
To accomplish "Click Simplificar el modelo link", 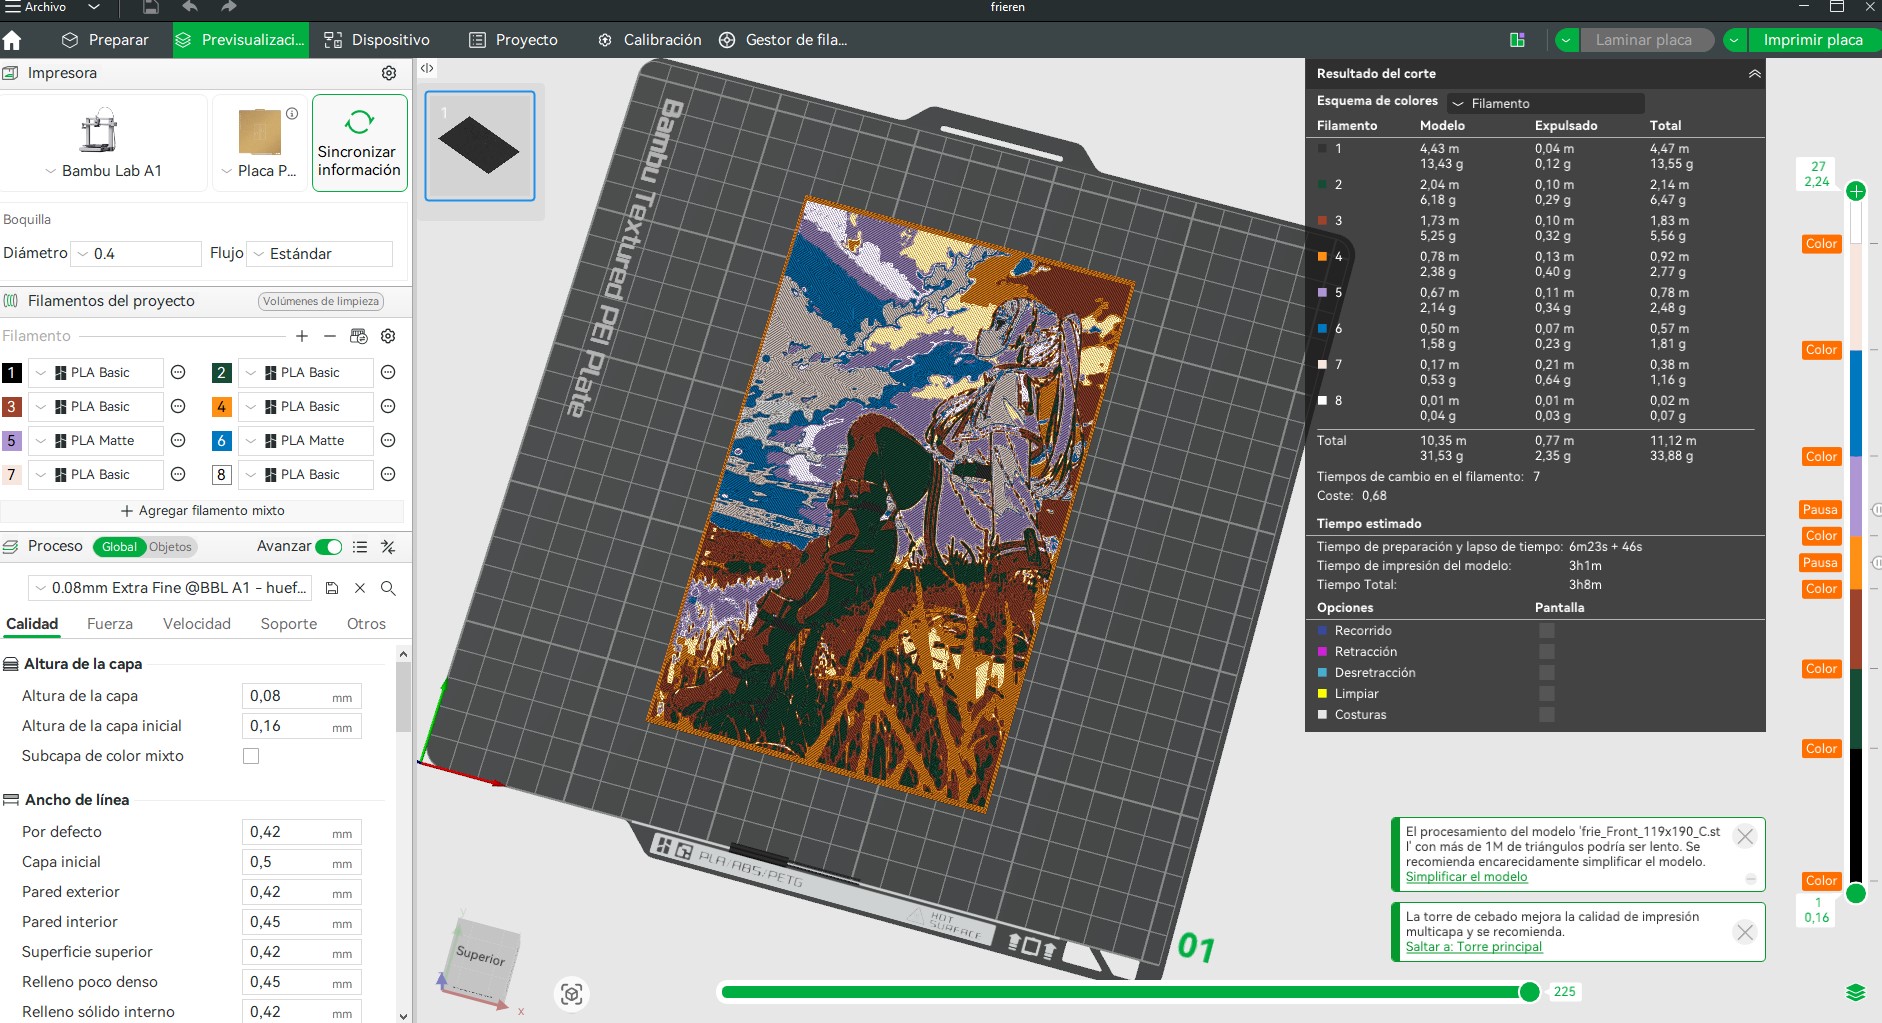I will coord(1466,877).
